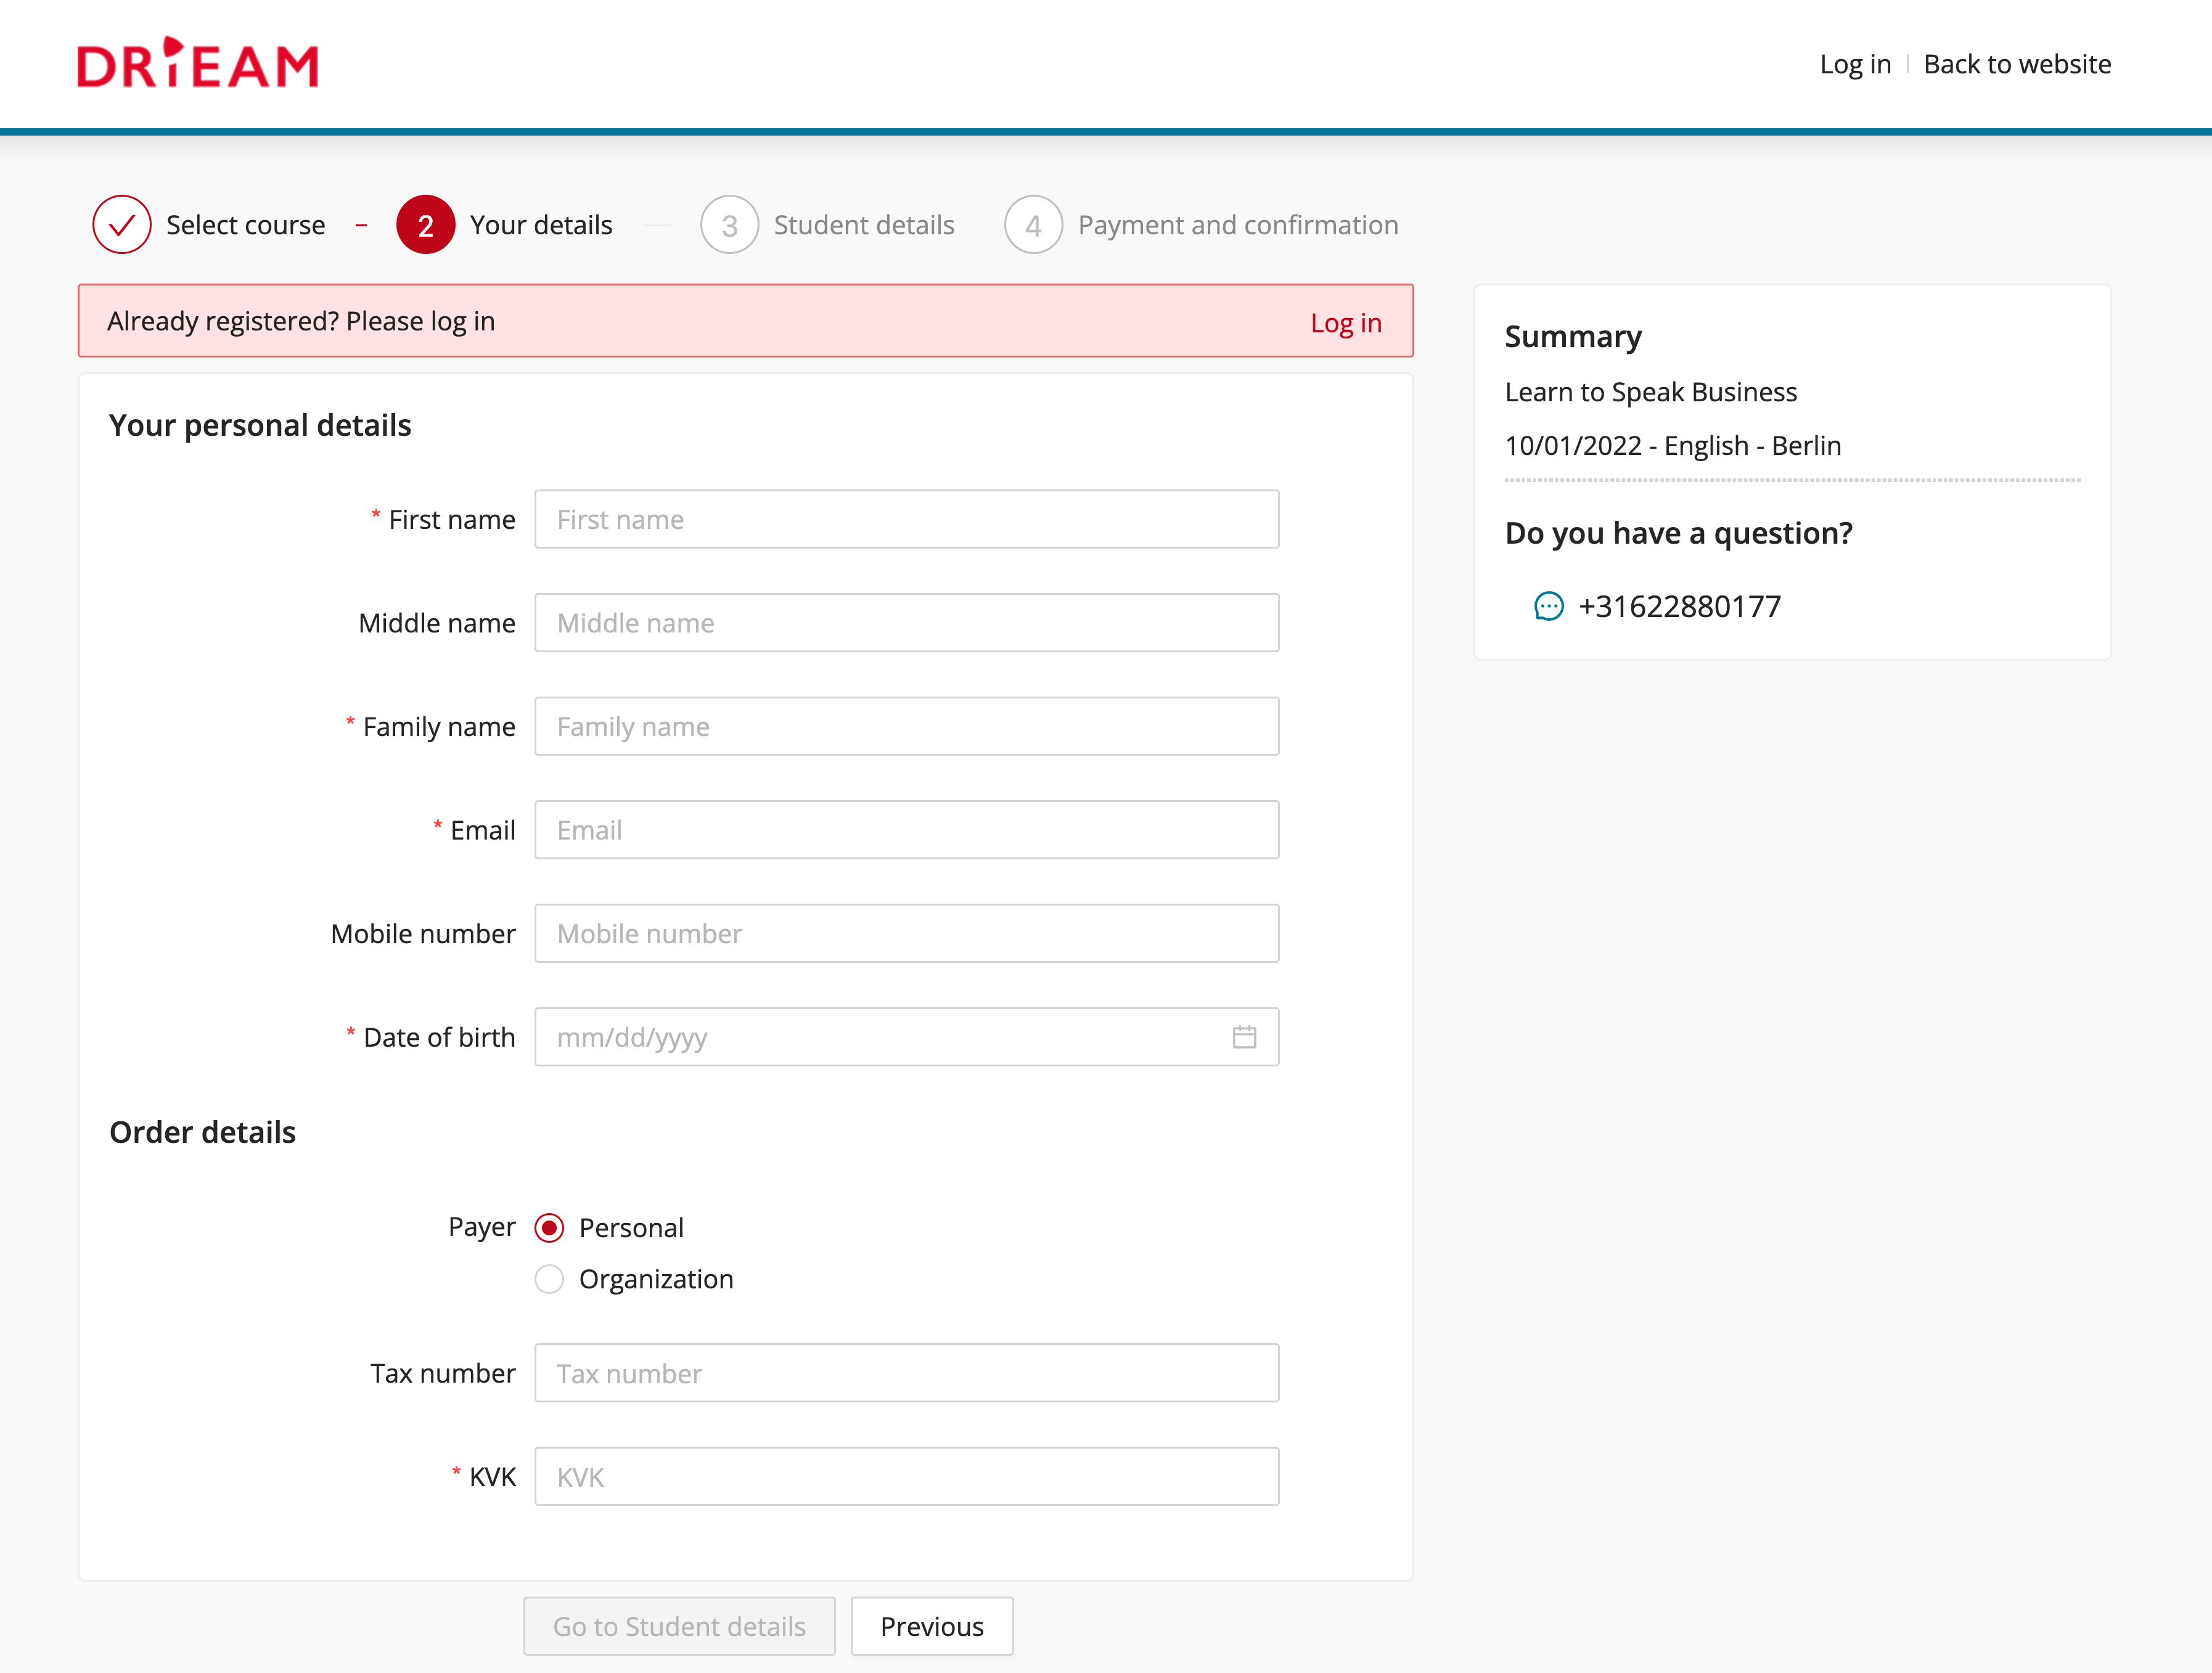This screenshot has height=1673, width=2212.
Task: Click the Order details heading
Action: [x=203, y=1132]
